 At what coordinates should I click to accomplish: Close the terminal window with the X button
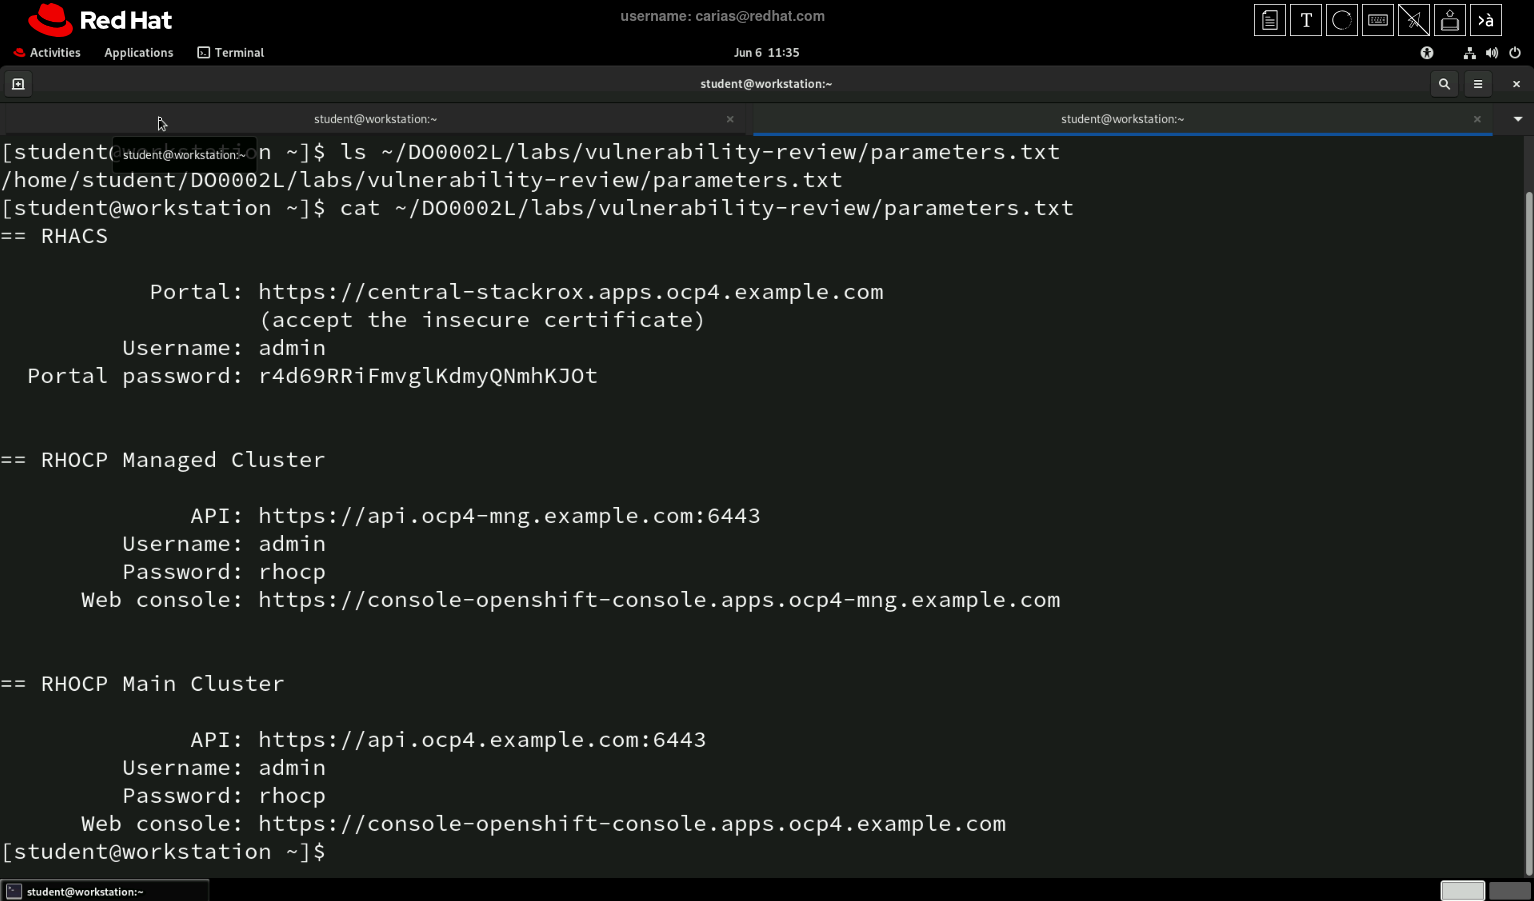pyautogui.click(x=1516, y=84)
